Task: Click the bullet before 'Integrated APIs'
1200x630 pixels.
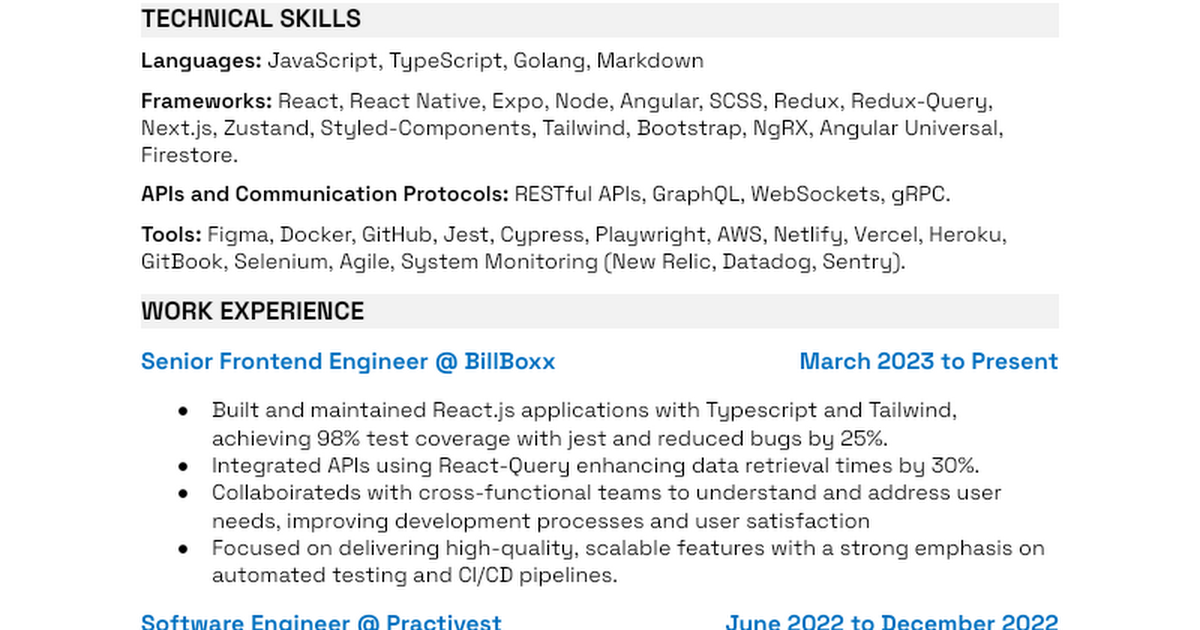Action: coord(183,465)
